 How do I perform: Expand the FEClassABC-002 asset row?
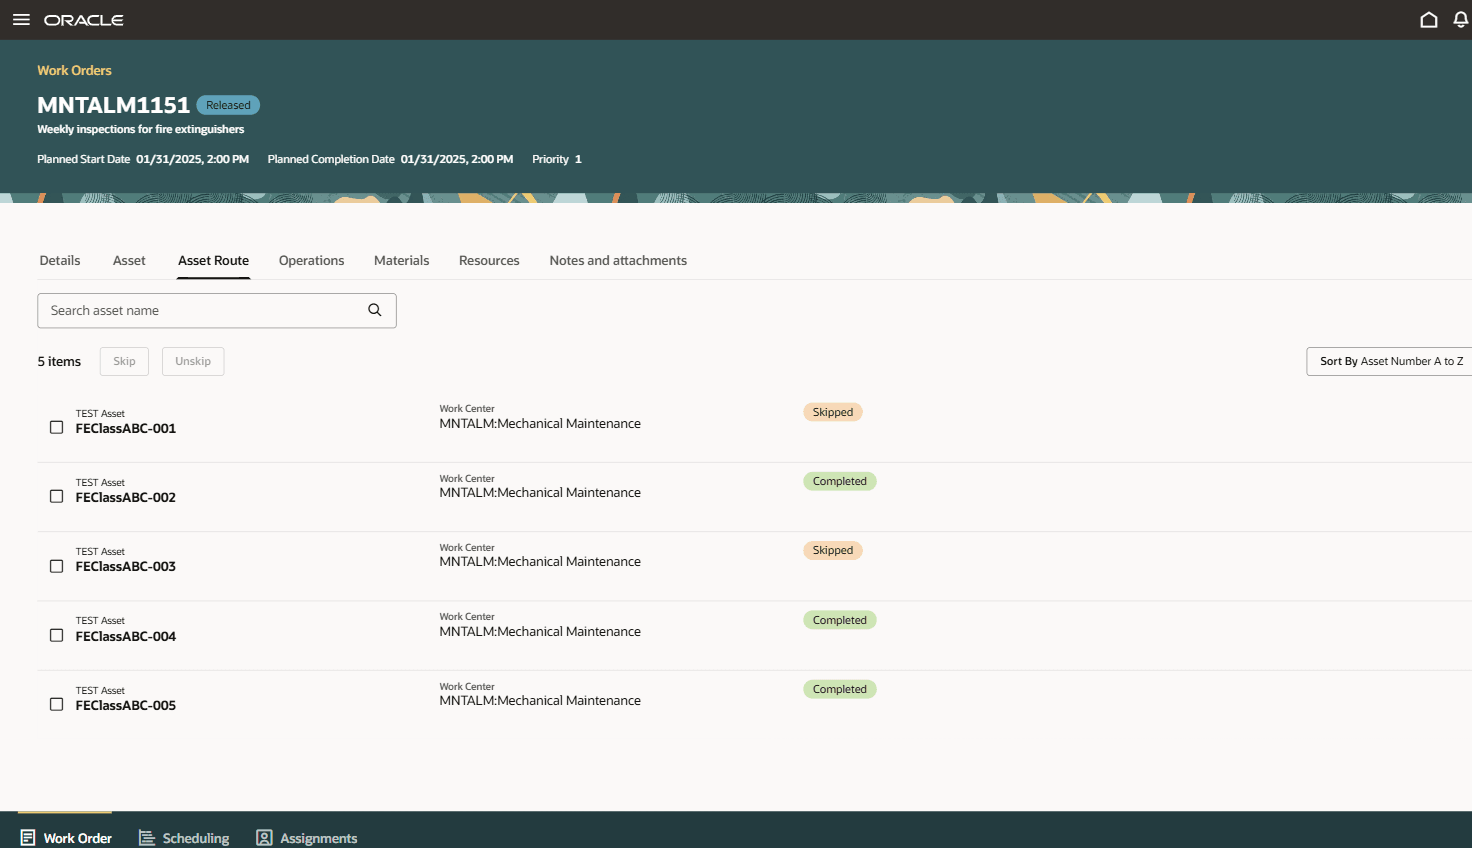(126, 496)
